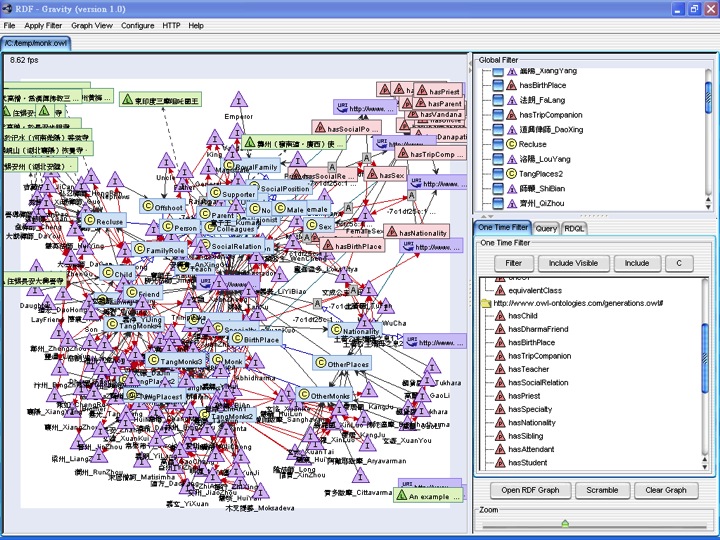Open the Apply Filter menu

43,26
